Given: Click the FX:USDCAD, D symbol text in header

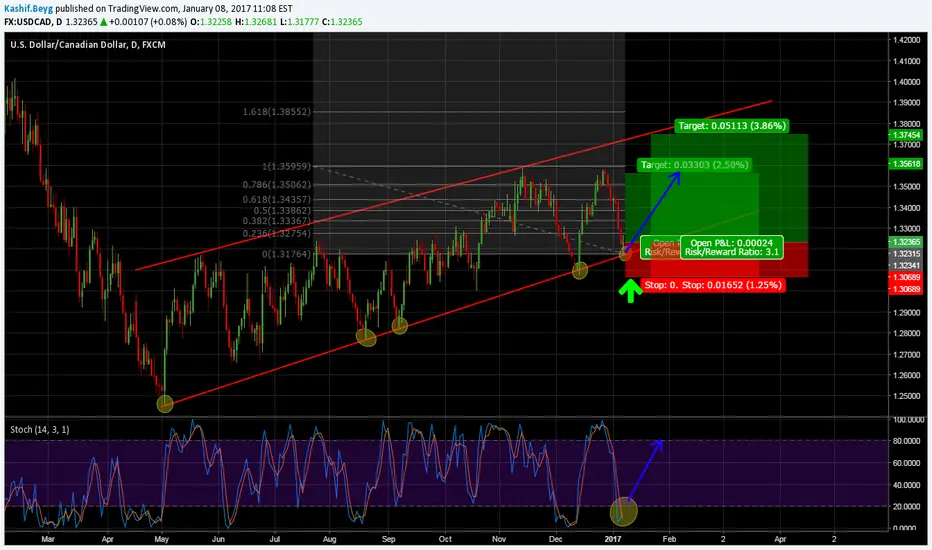Looking at the screenshot, I should tap(33, 22).
